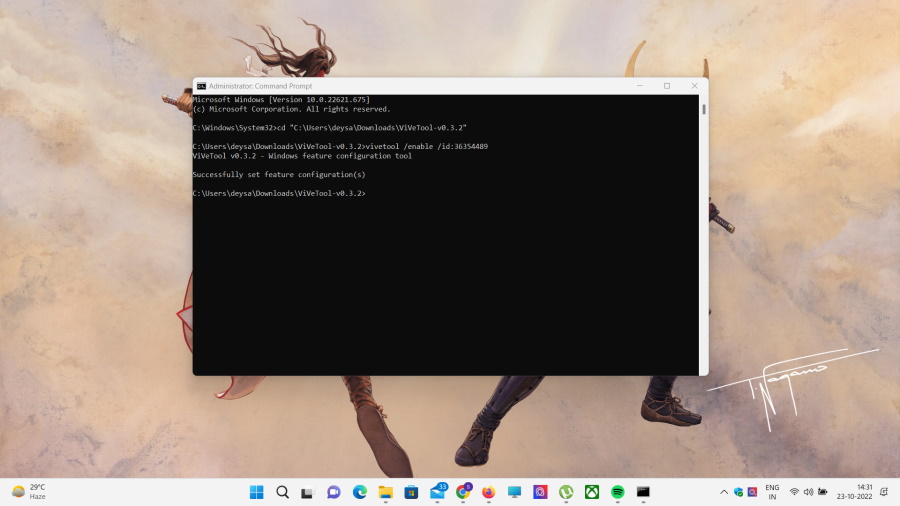Open the Windows Start menu
Viewport: 900px width, 506px height.
click(x=257, y=492)
